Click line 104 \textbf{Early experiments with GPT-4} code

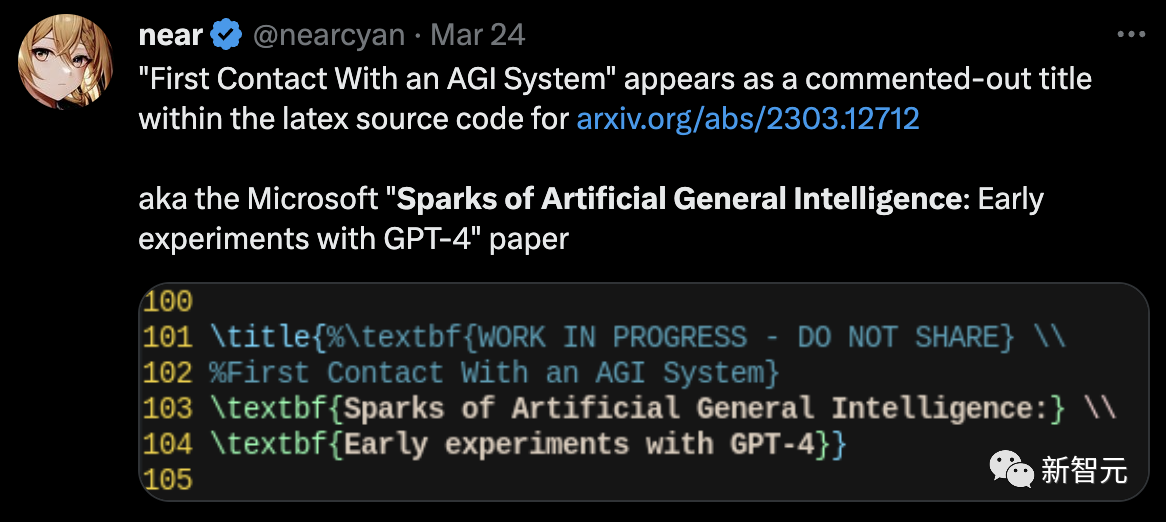click(x=528, y=444)
